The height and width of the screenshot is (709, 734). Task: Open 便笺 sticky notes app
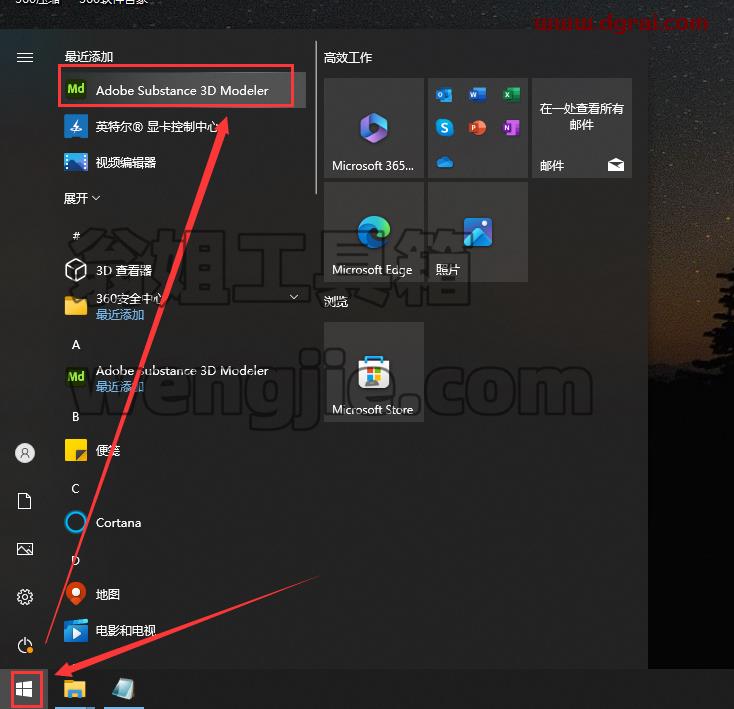pyautogui.click(x=184, y=450)
